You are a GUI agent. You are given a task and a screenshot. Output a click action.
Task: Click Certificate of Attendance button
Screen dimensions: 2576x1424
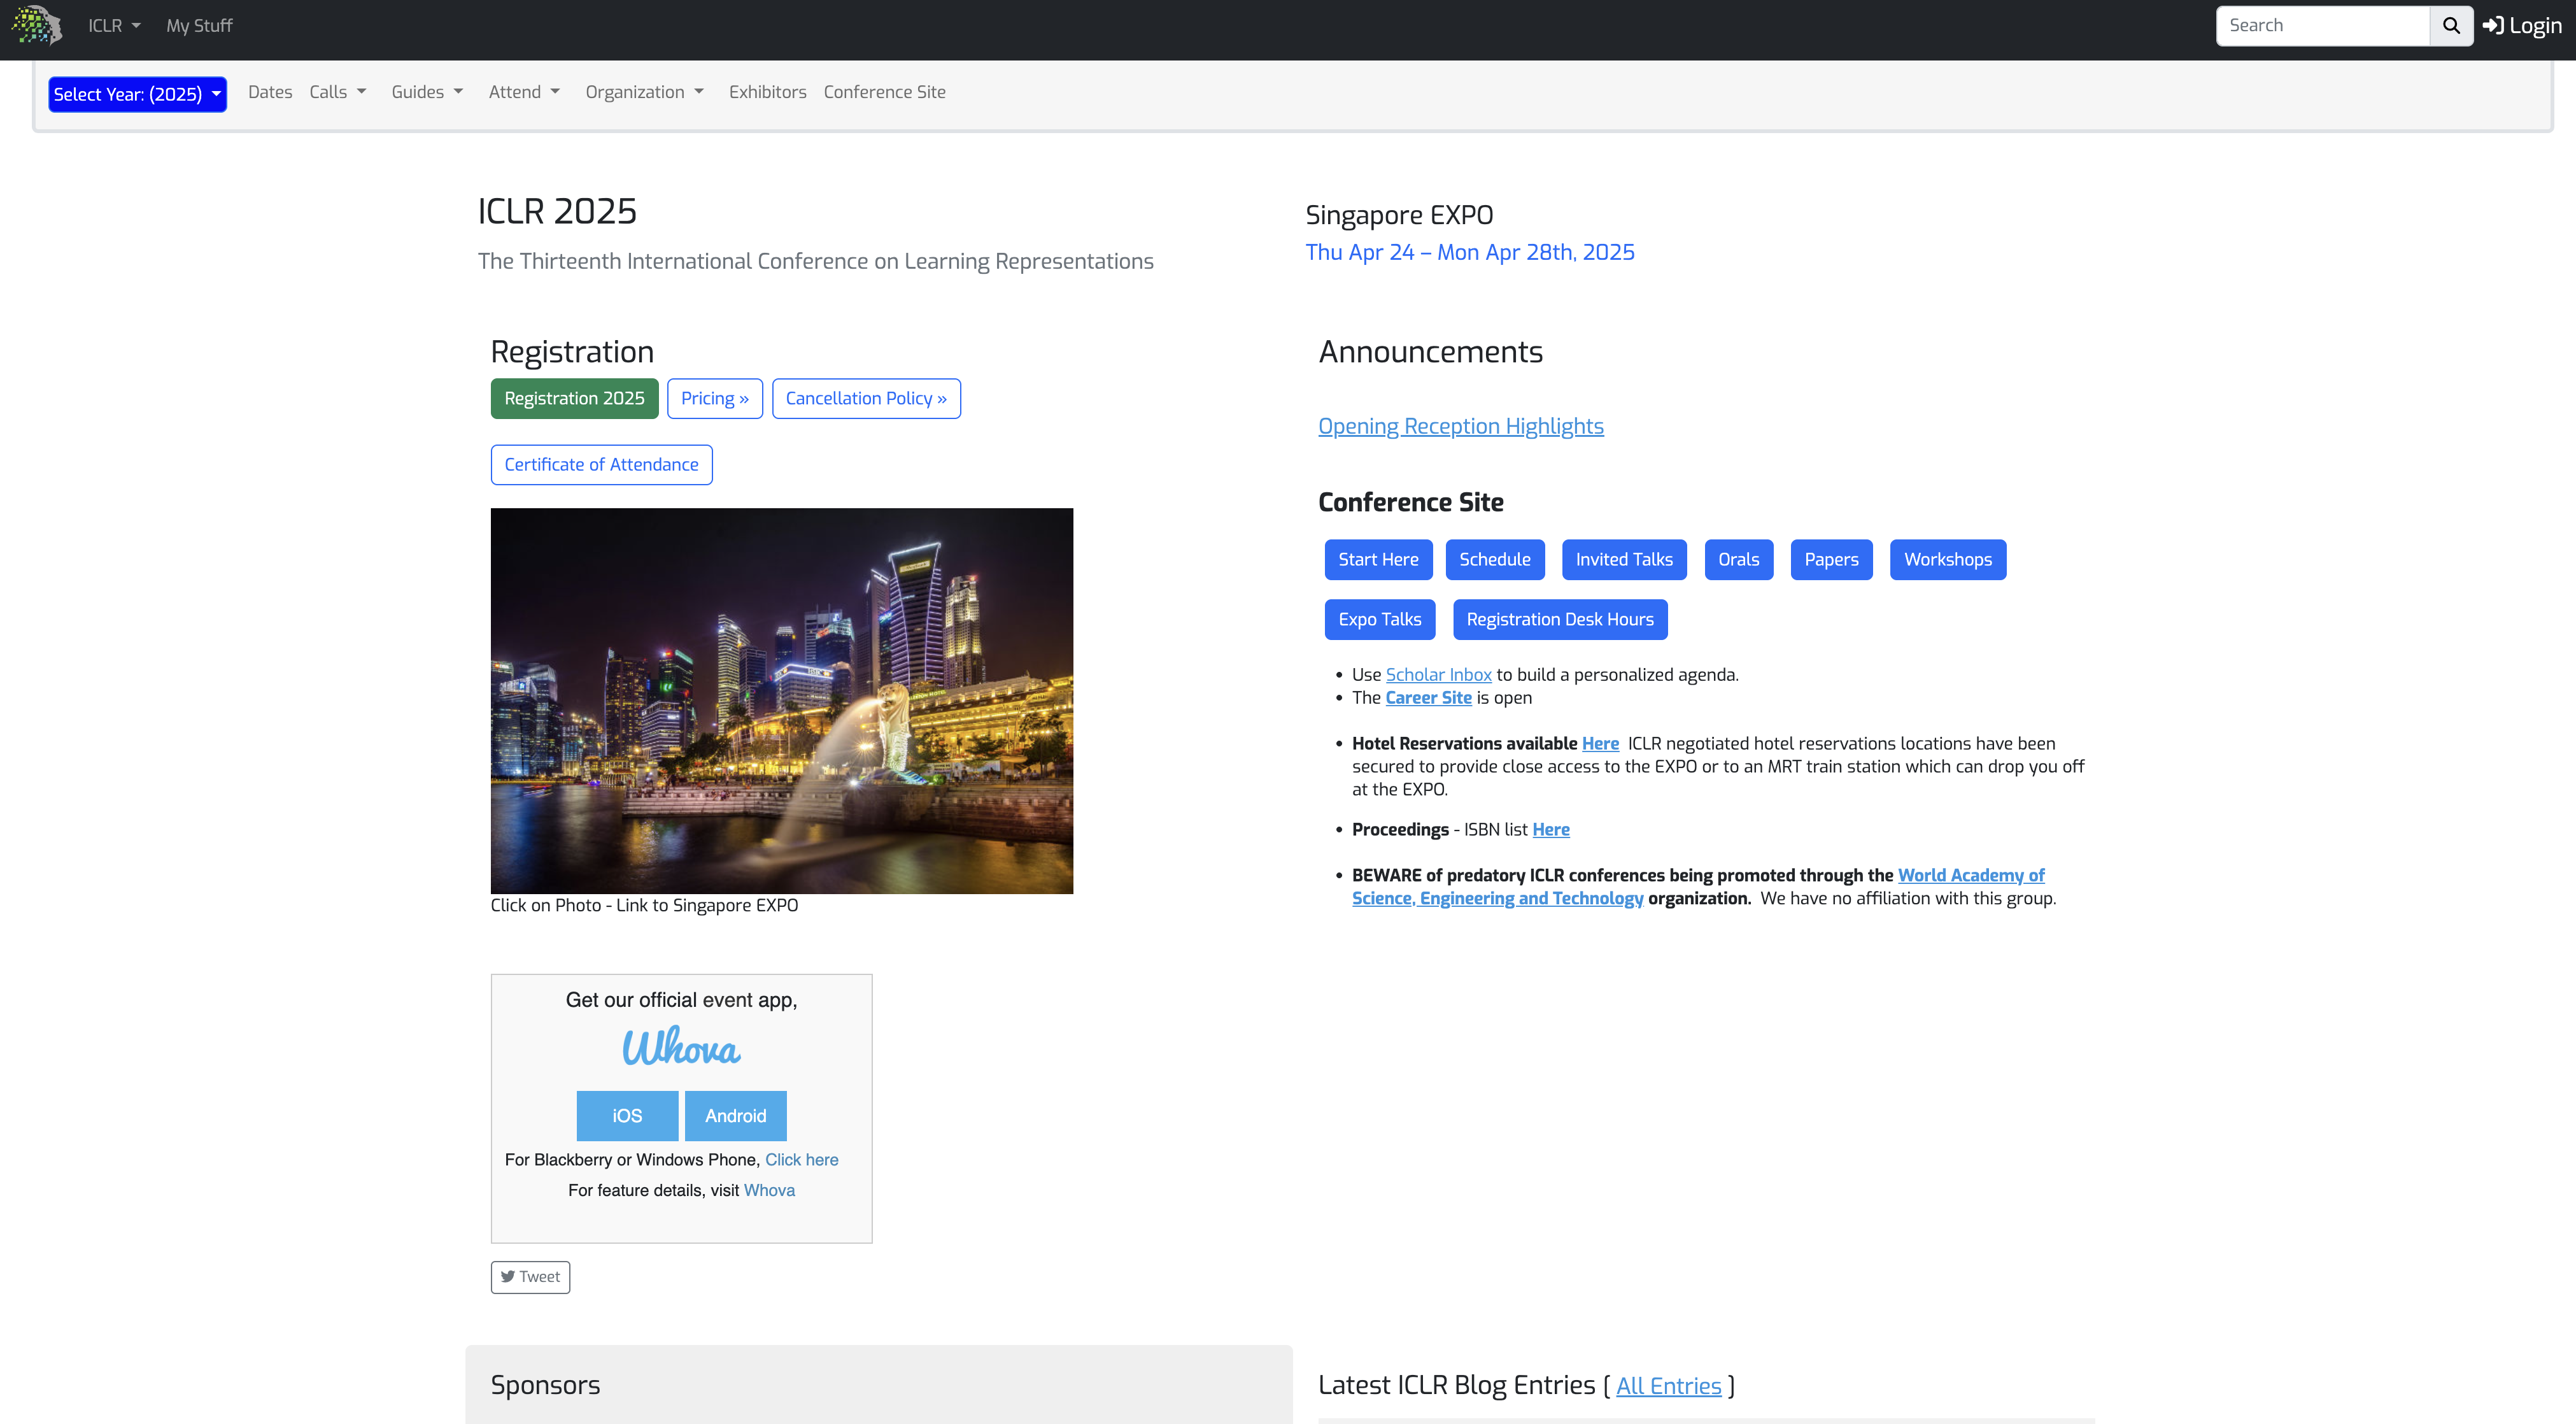point(601,464)
